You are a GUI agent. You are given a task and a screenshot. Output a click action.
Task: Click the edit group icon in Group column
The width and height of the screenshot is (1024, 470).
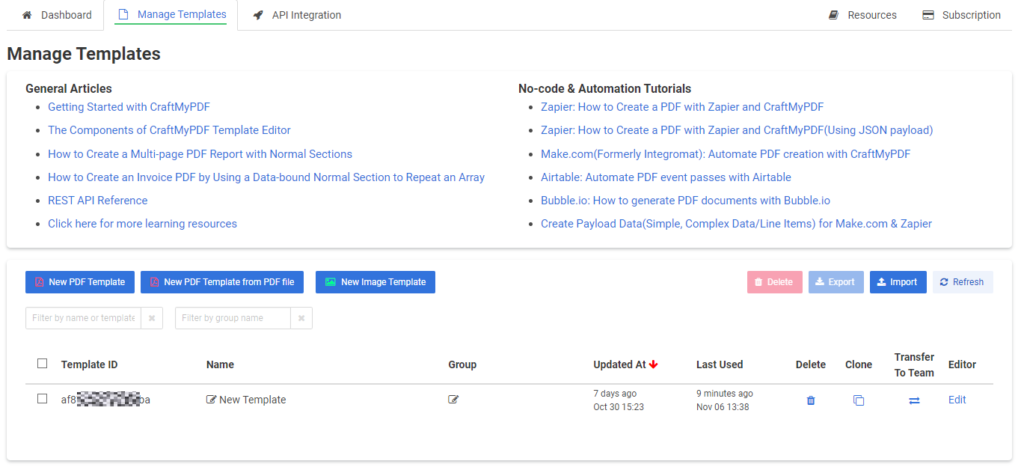tap(453, 400)
